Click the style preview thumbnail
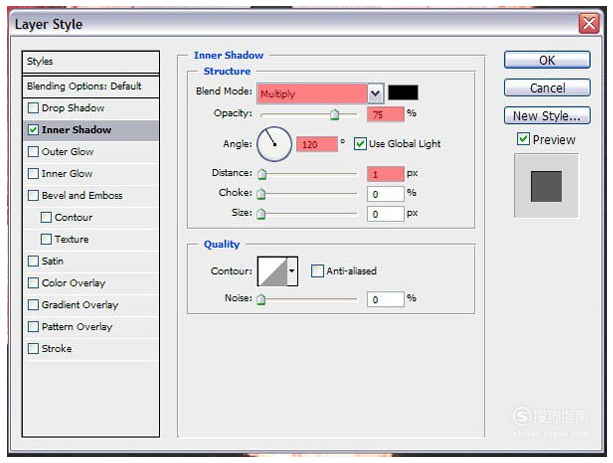This screenshot has width=613, height=463. tap(546, 186)
